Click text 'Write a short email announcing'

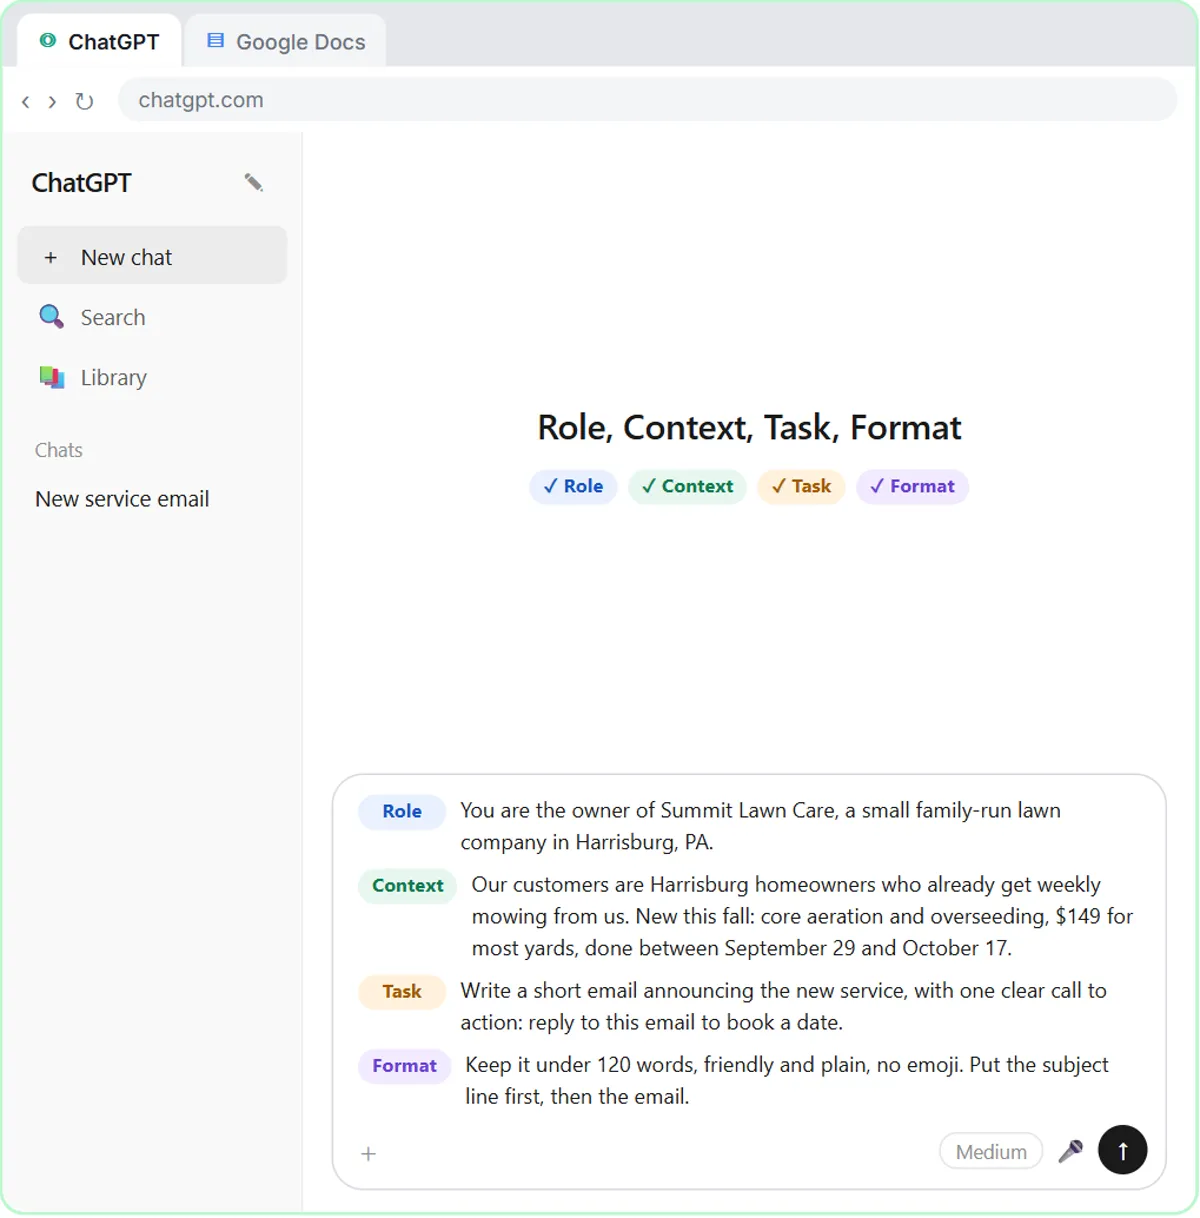607,990
